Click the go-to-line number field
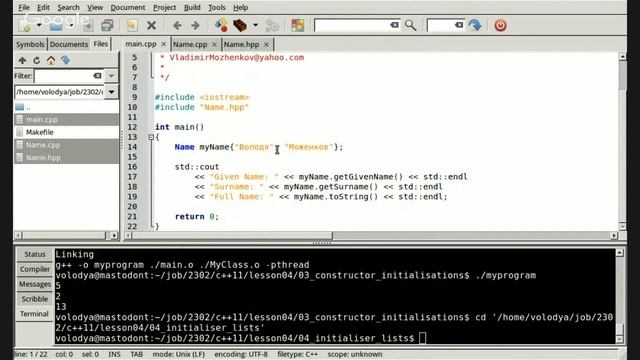The width and height of the screenshot is (640, 360). tap(440, 25)
